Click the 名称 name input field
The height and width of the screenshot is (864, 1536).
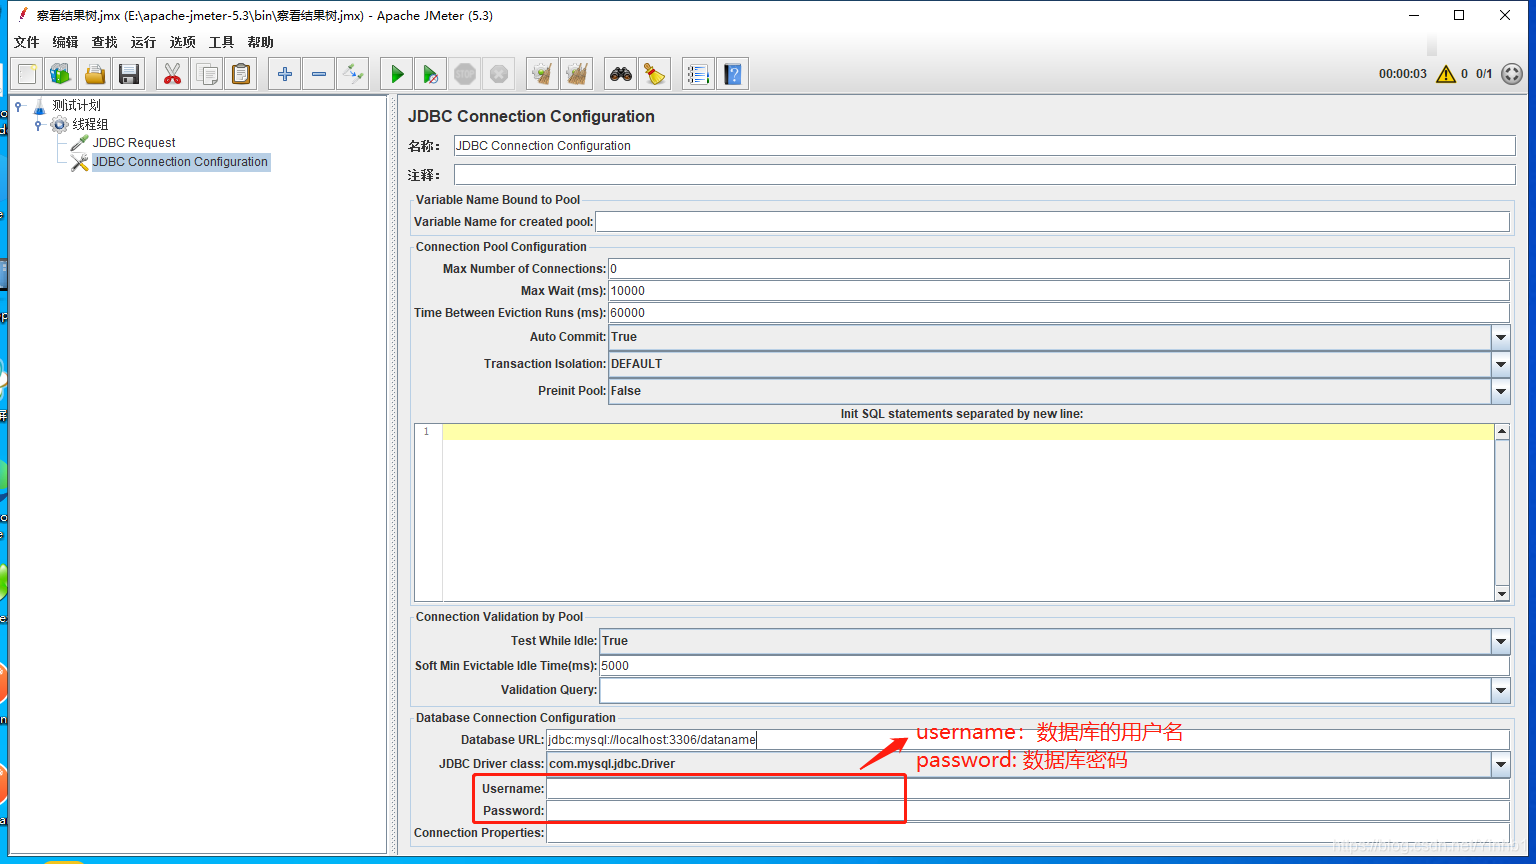(x=984, y=146)
